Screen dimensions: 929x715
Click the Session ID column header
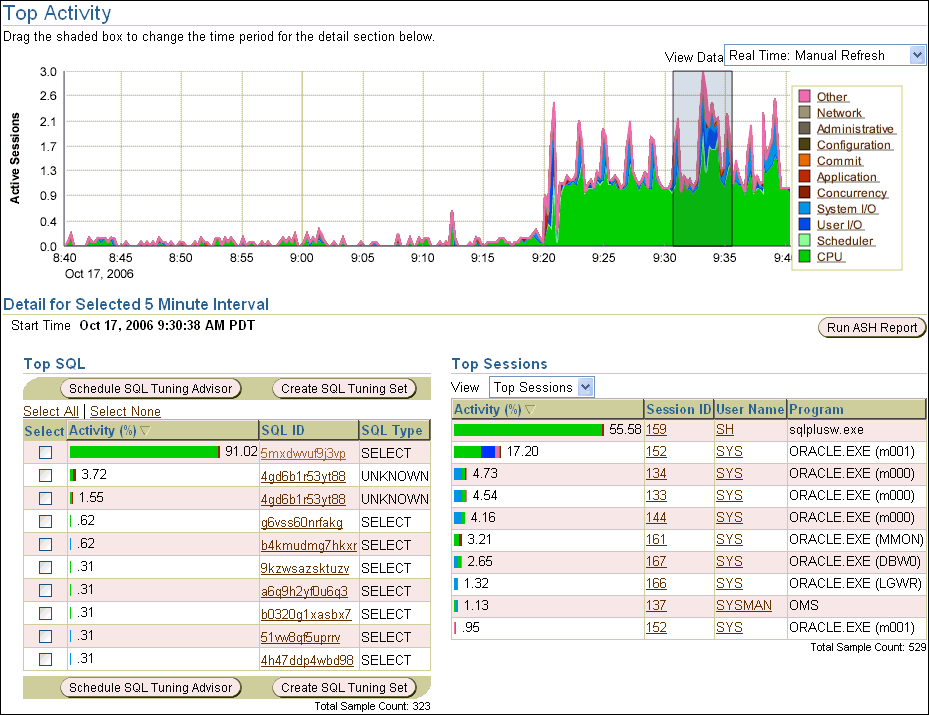click(x=678, y=409)
